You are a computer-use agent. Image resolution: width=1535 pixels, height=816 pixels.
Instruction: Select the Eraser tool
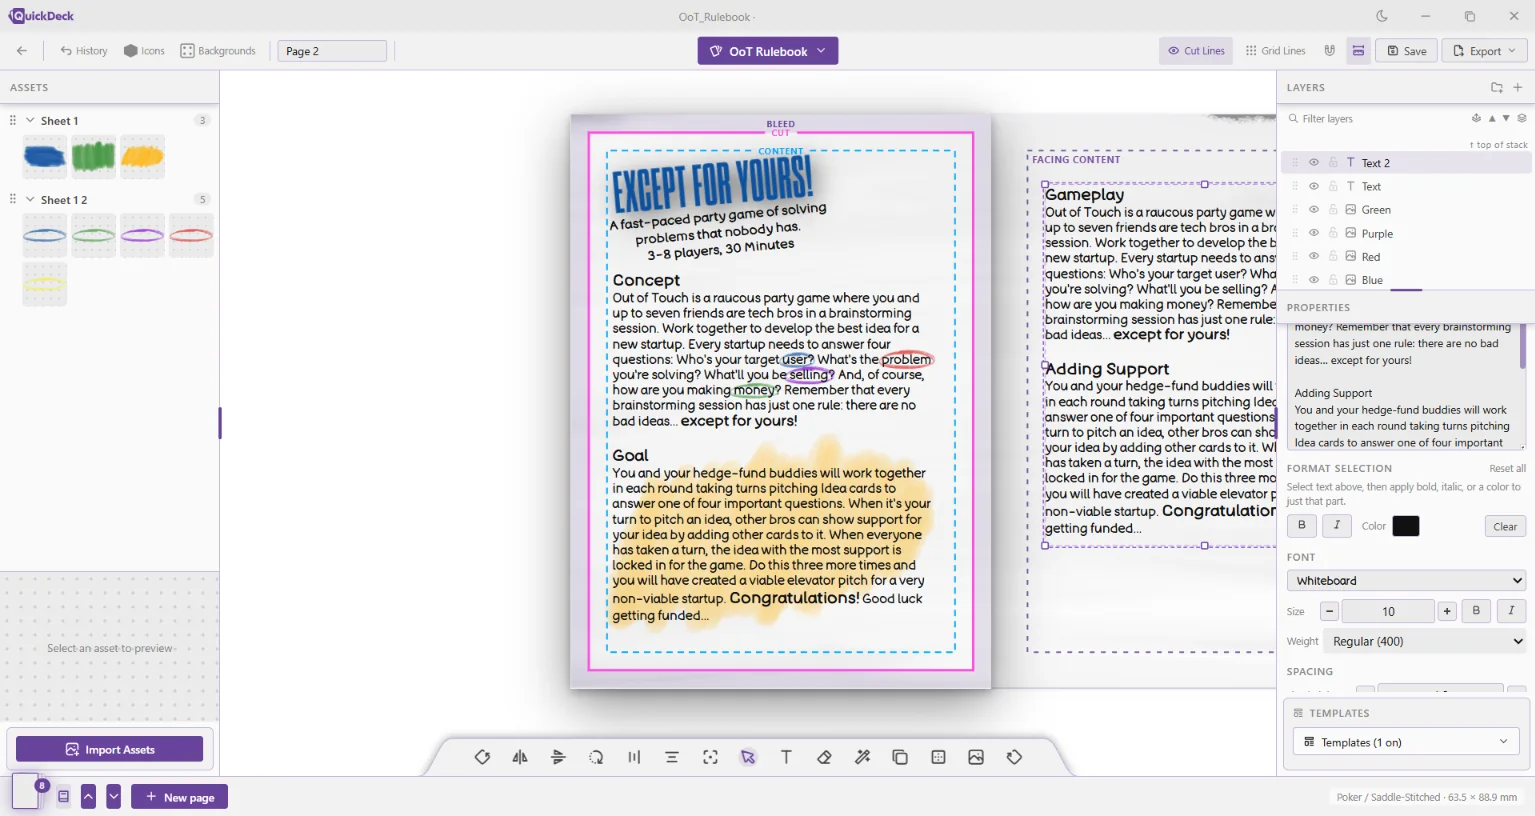[x=824, y=757]
